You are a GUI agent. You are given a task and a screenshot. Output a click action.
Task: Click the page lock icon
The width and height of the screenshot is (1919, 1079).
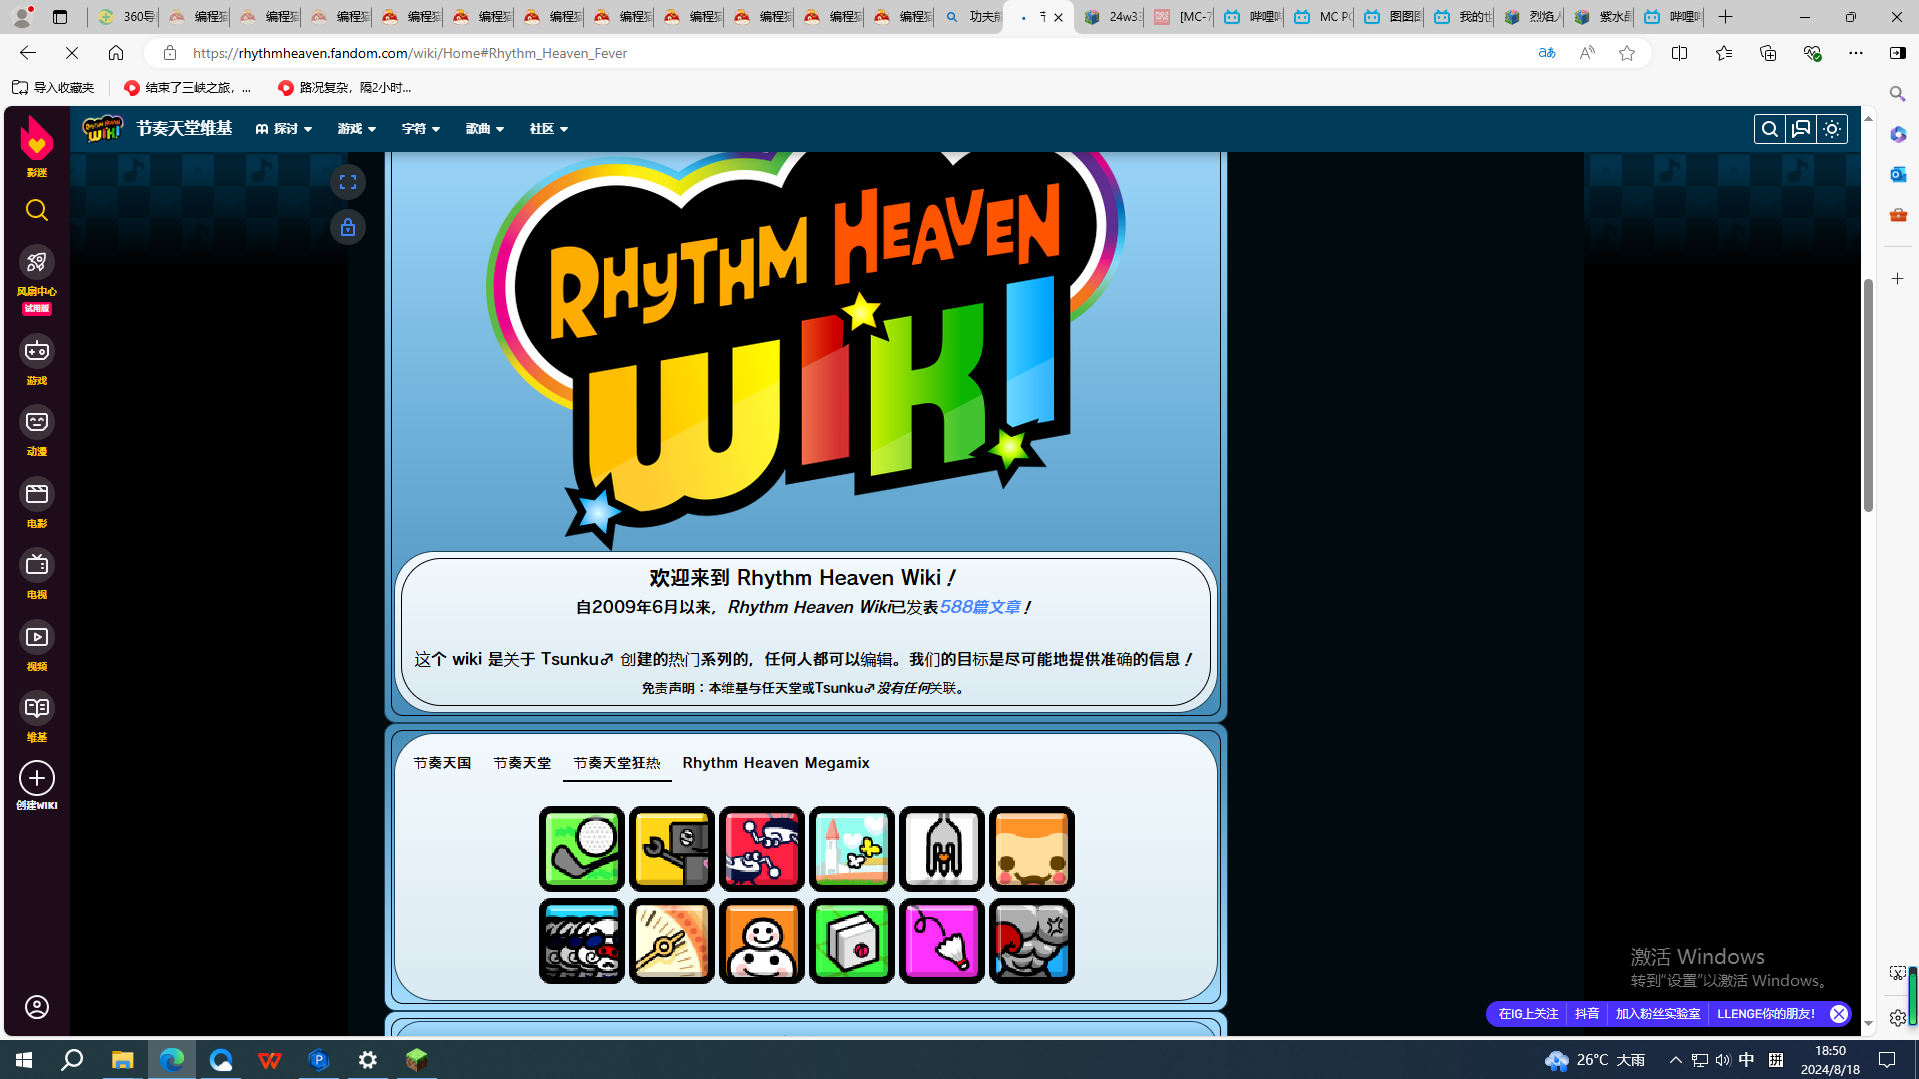tap(348, 227)
